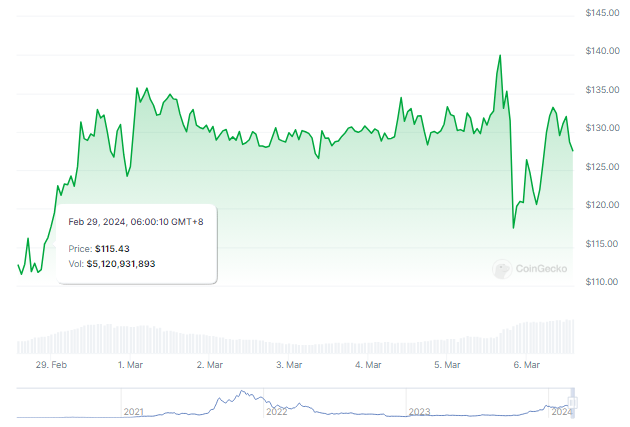Viewport: 630px width, 427px height.
Task: Click the 4. Mar date axis label
Action: [x=368, y=366]
